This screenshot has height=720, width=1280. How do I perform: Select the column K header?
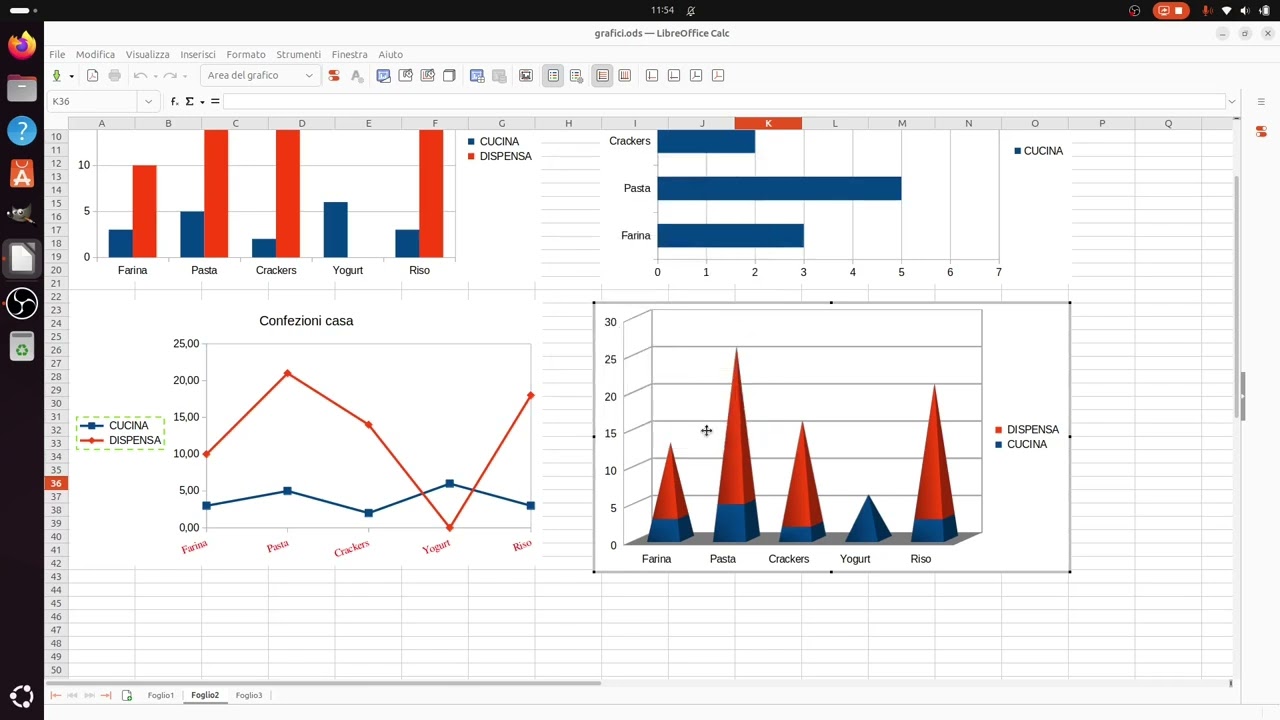click(768, 123)
